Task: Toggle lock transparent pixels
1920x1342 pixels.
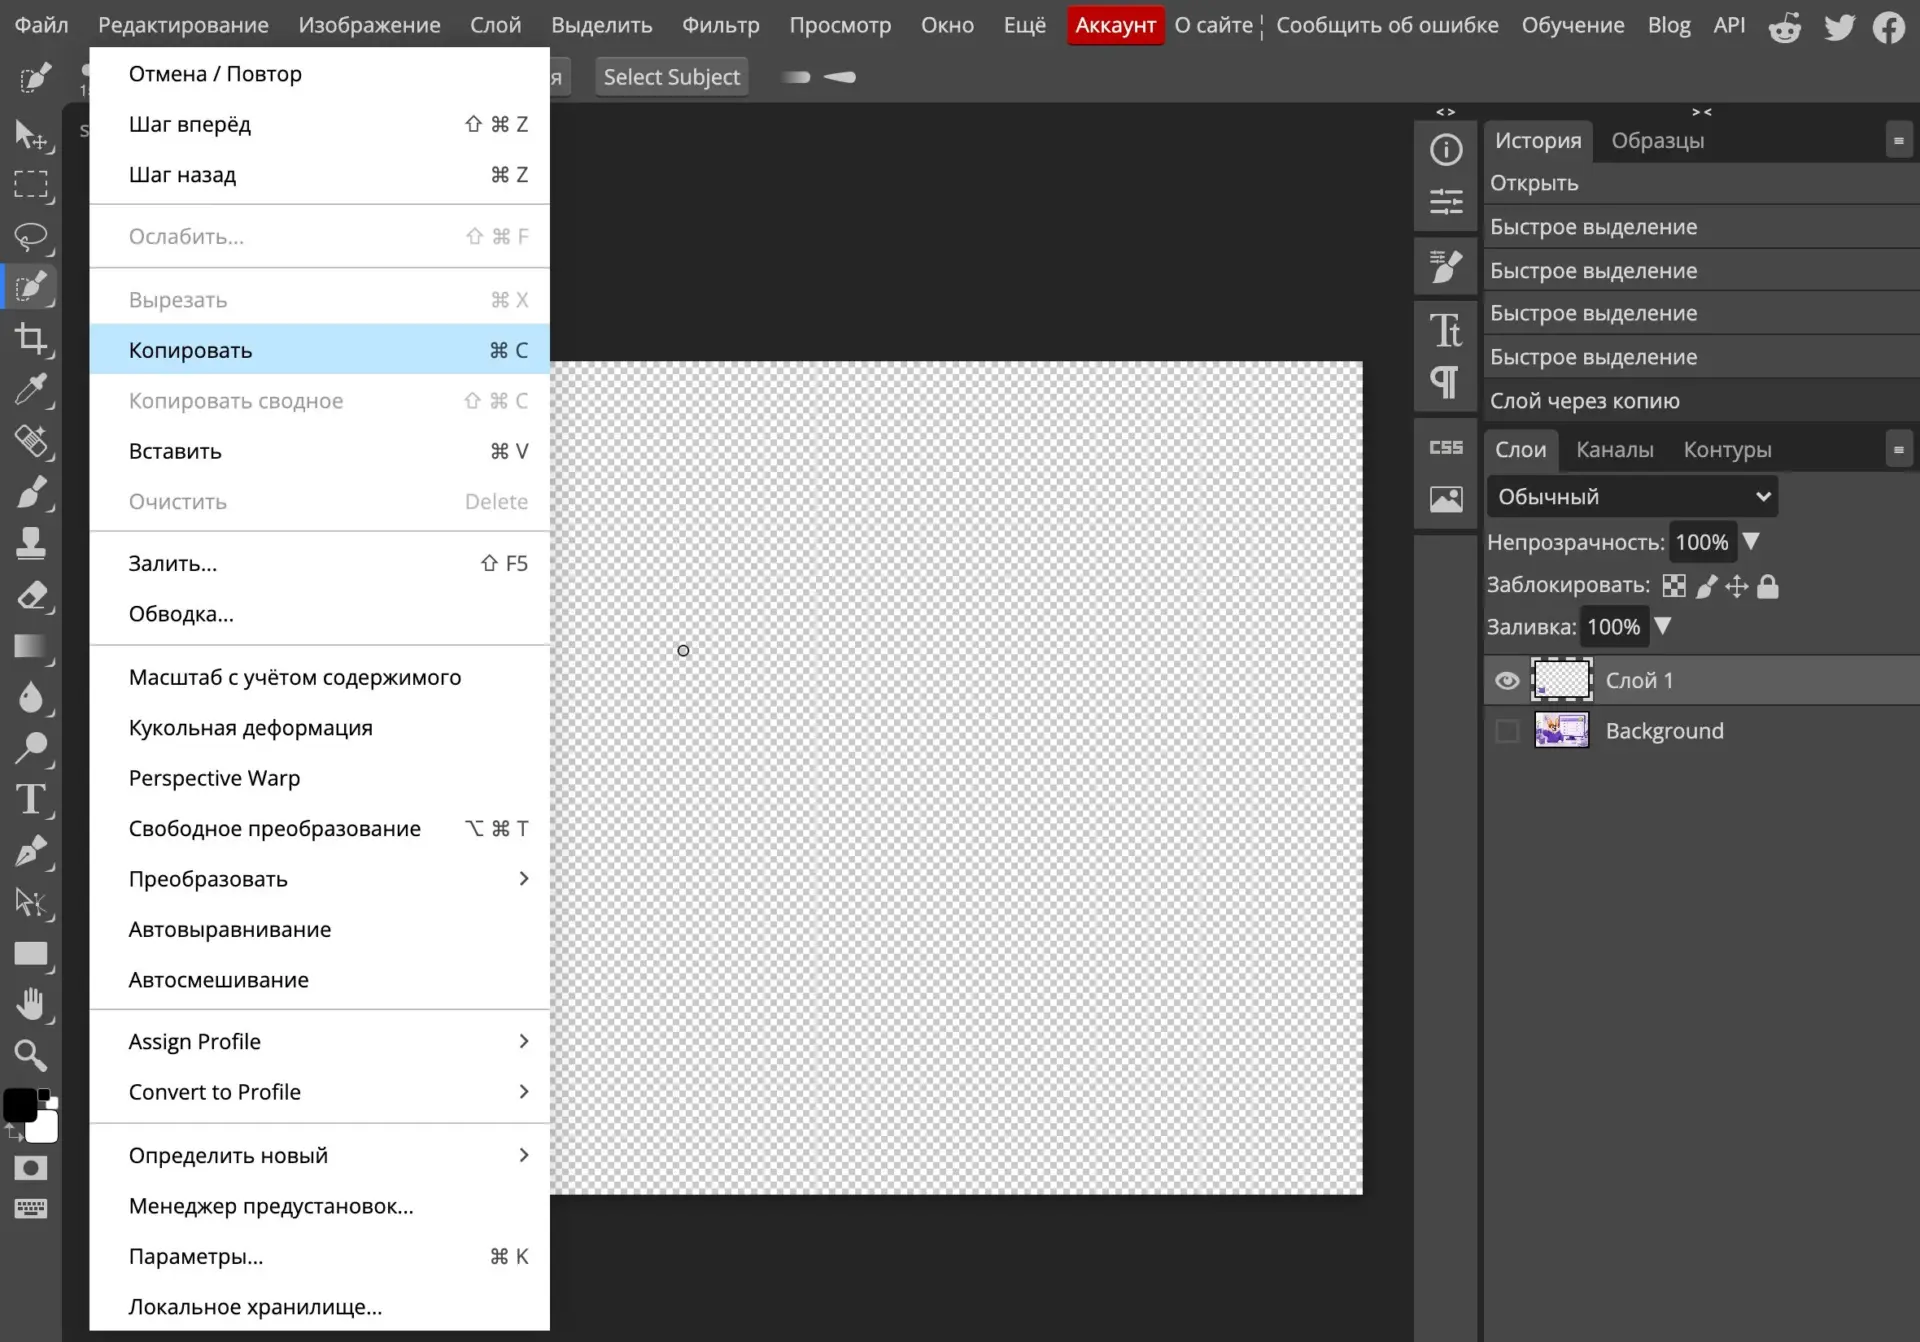Action: [1674, 586]
